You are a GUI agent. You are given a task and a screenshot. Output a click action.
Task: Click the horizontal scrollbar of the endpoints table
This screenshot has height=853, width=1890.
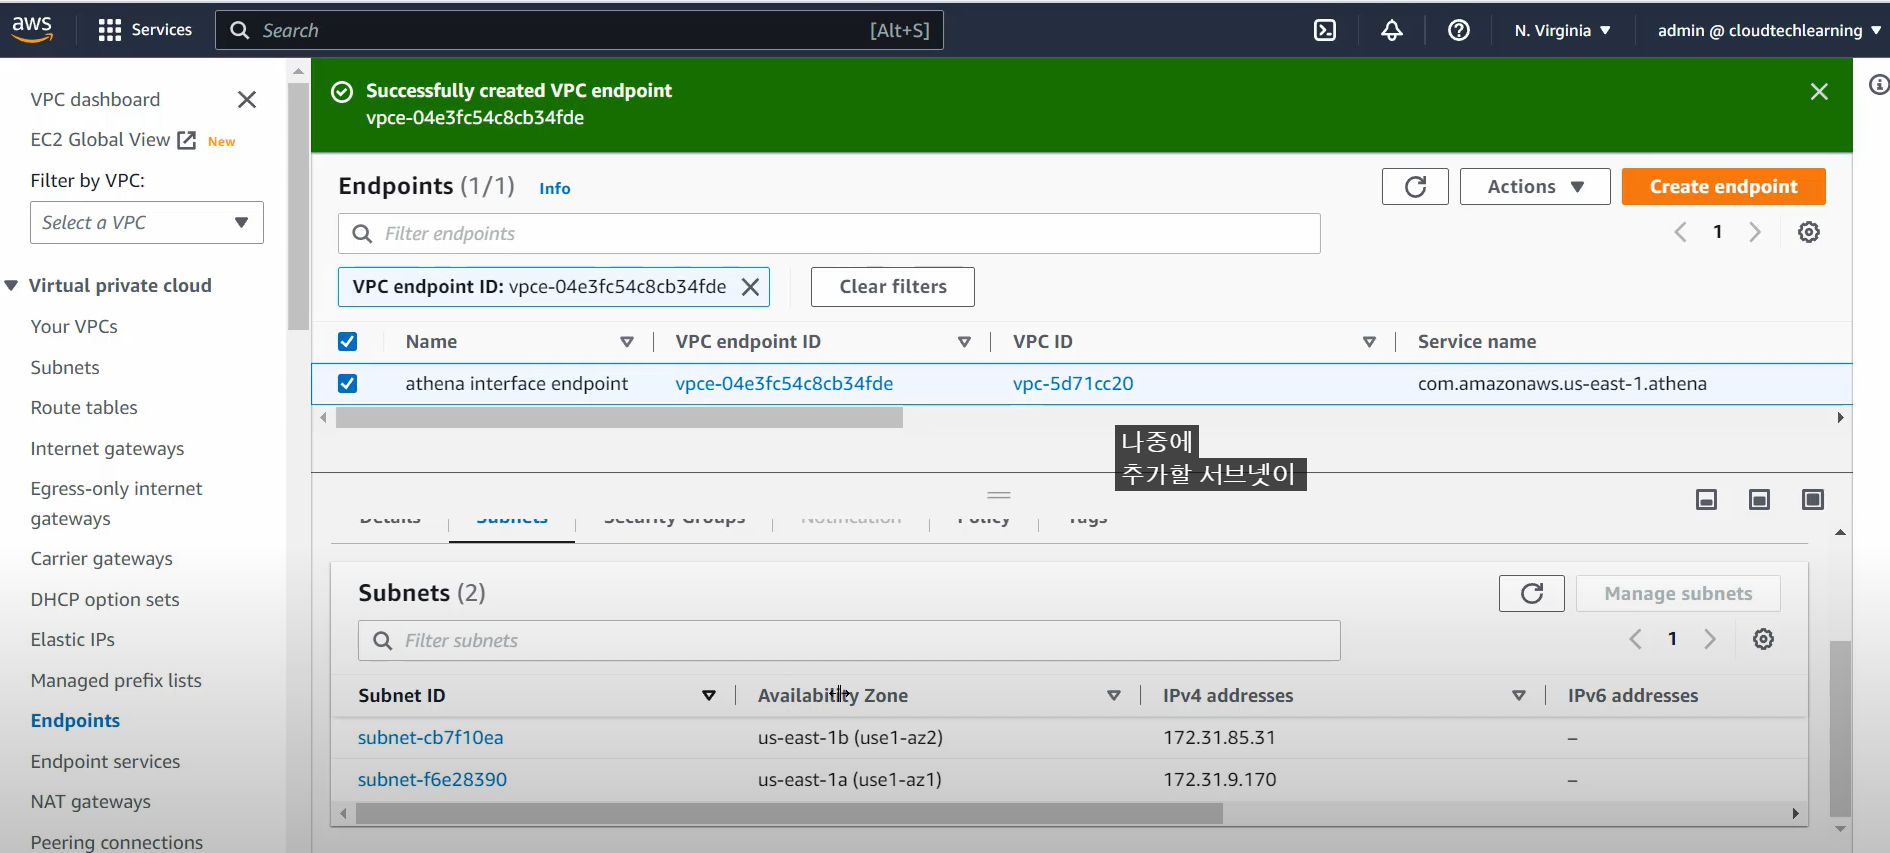tap(619, 418)
